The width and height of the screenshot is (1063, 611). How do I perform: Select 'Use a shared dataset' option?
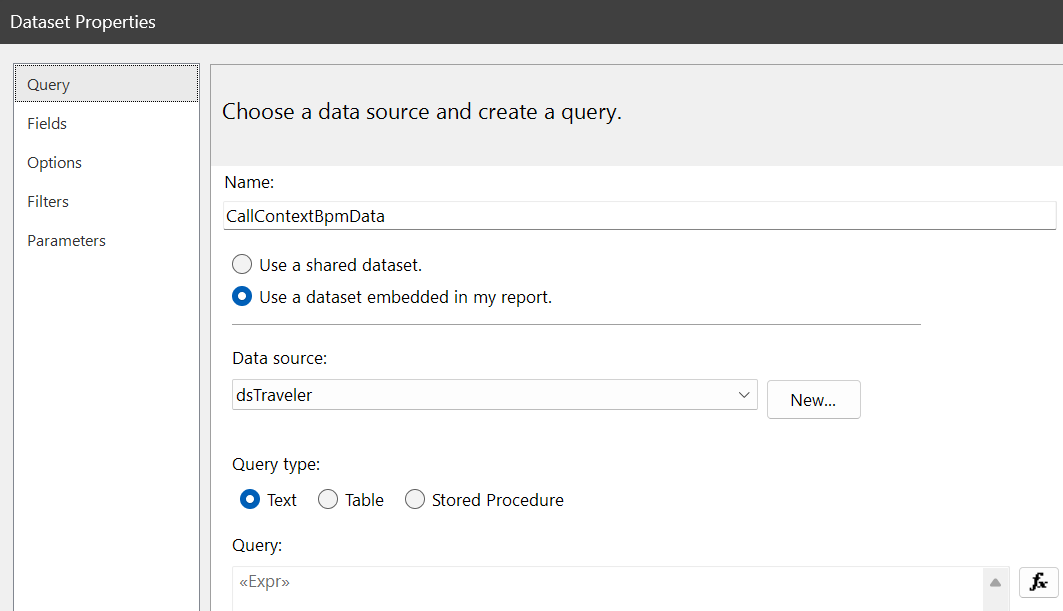coord(242,265)
